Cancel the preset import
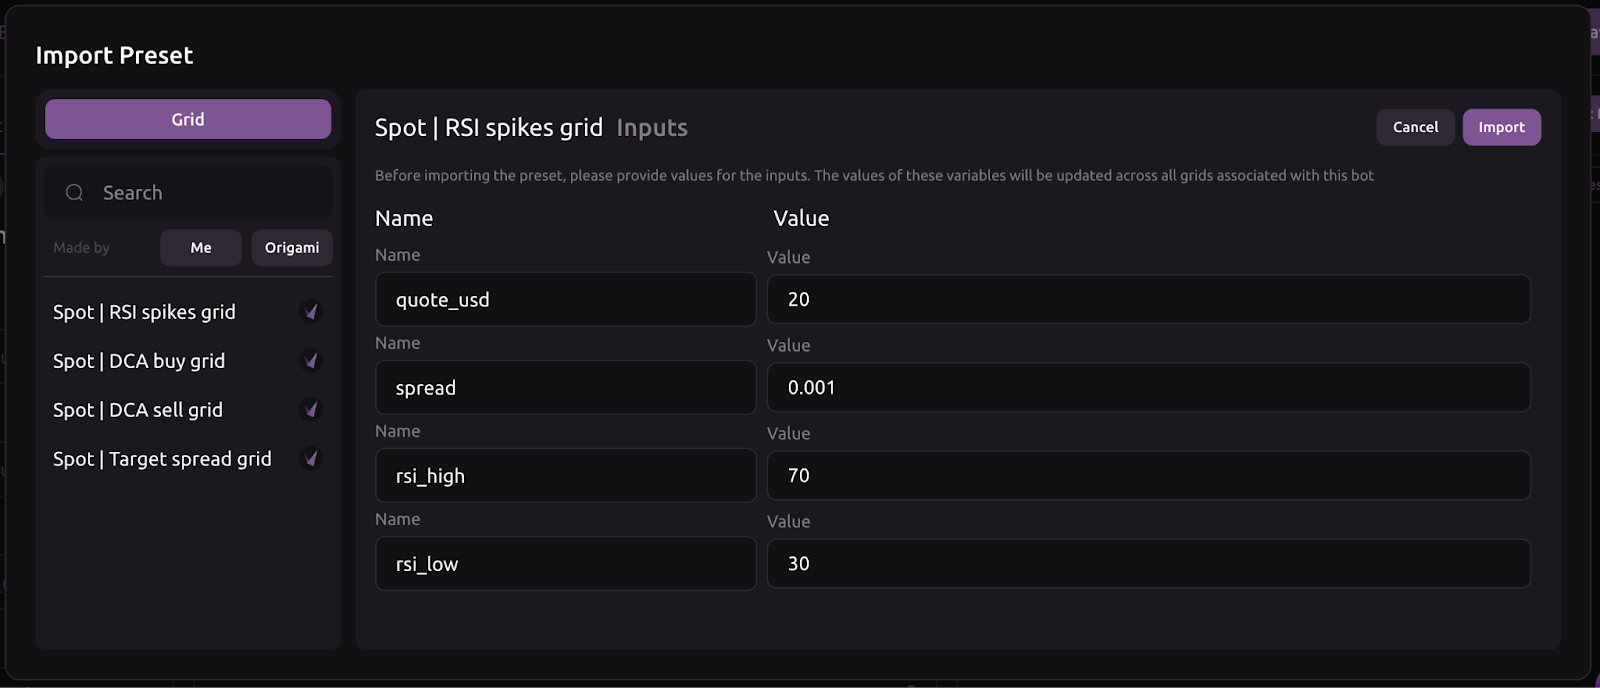Screen dimensions: 1600x688 (x=1415, y=127)
